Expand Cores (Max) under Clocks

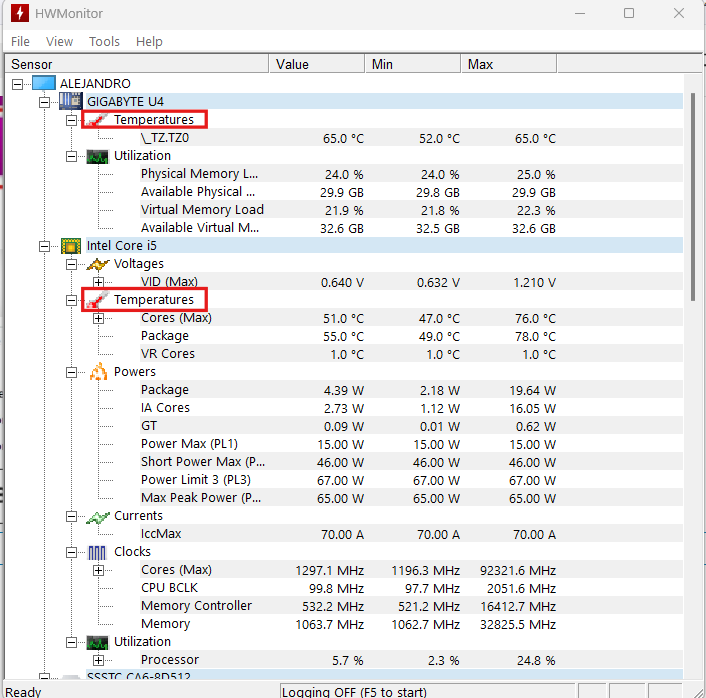98,571
